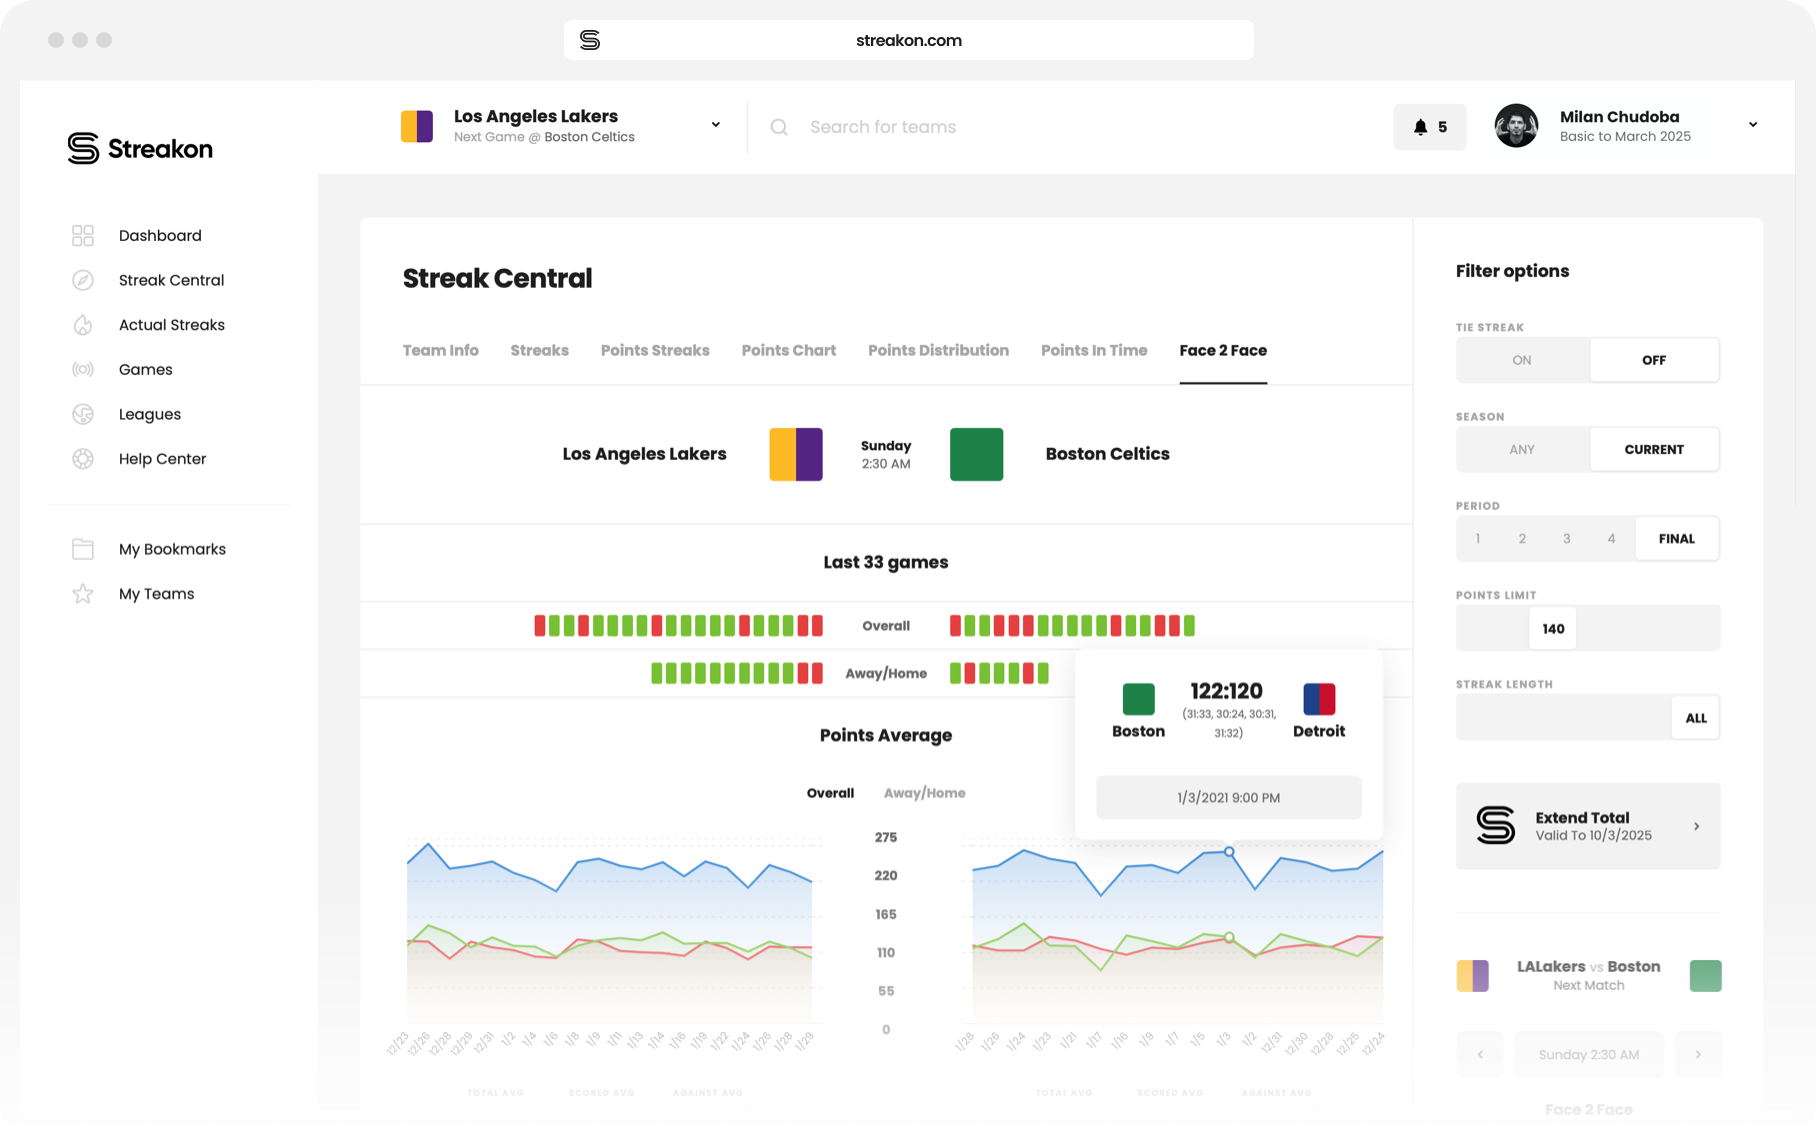The height and width of the screenshot is (1148, 1816).
Task: Expand the Extend Total chevron
Action: tap(1697, 826)
